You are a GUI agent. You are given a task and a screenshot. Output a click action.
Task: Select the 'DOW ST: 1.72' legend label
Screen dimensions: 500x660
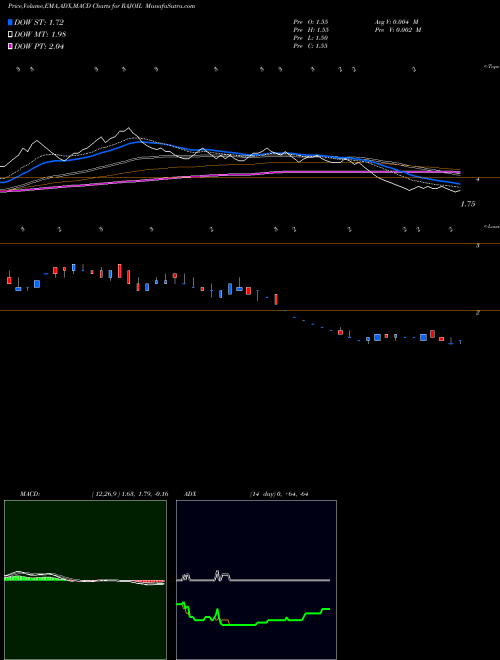pyautogui.click(x=39, y=22)
